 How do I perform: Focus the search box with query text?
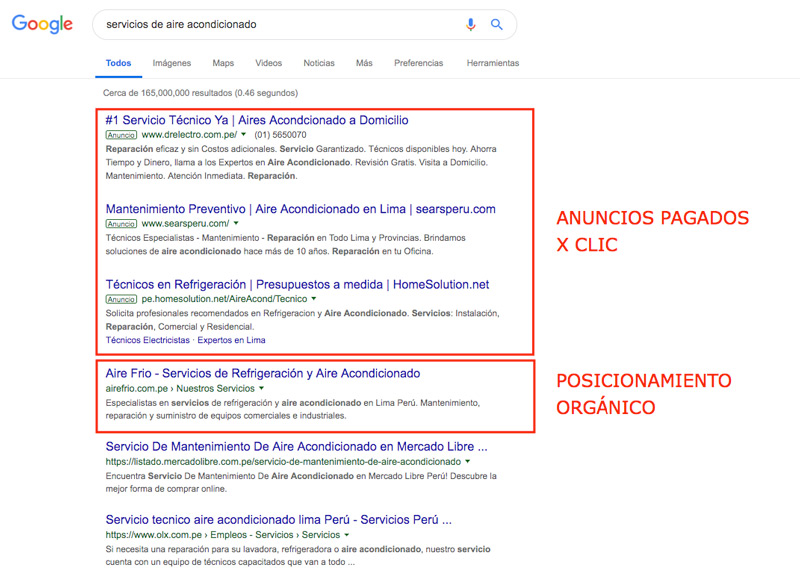point(304,24)
